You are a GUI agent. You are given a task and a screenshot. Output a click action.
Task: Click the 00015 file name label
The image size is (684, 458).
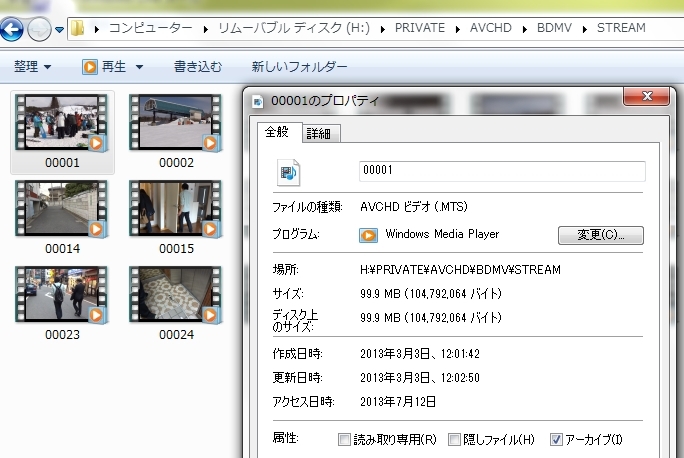[x=176, y=249]
